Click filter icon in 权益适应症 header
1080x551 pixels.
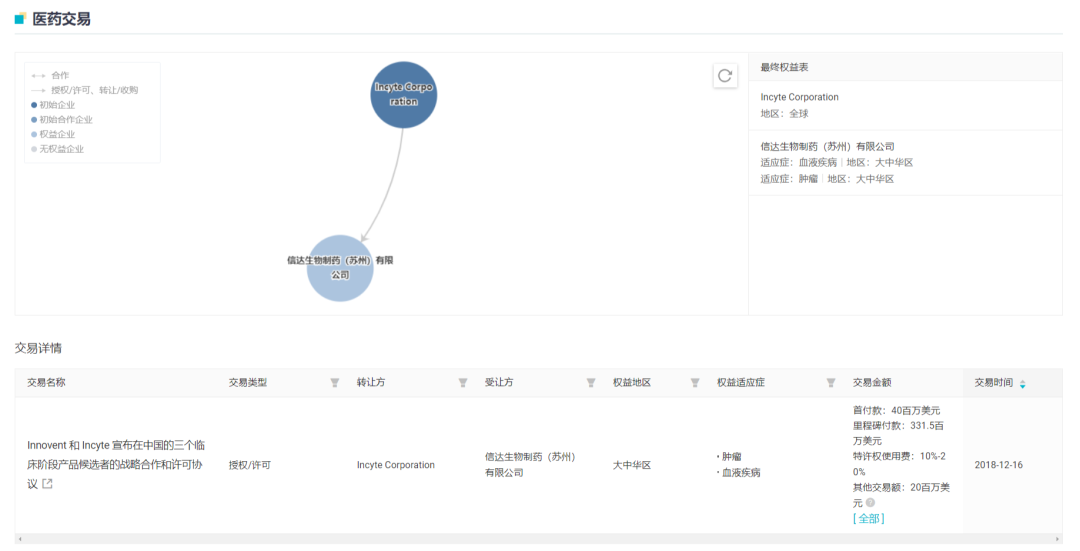831,383
